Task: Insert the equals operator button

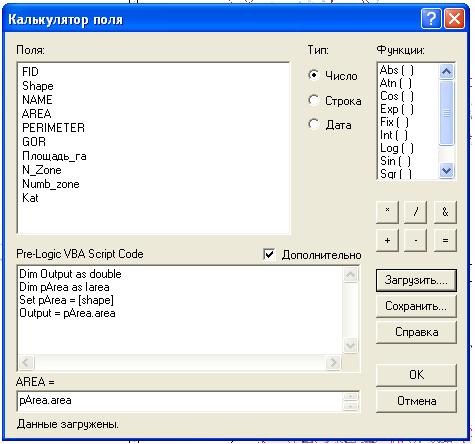Action: tap(445, 240)
